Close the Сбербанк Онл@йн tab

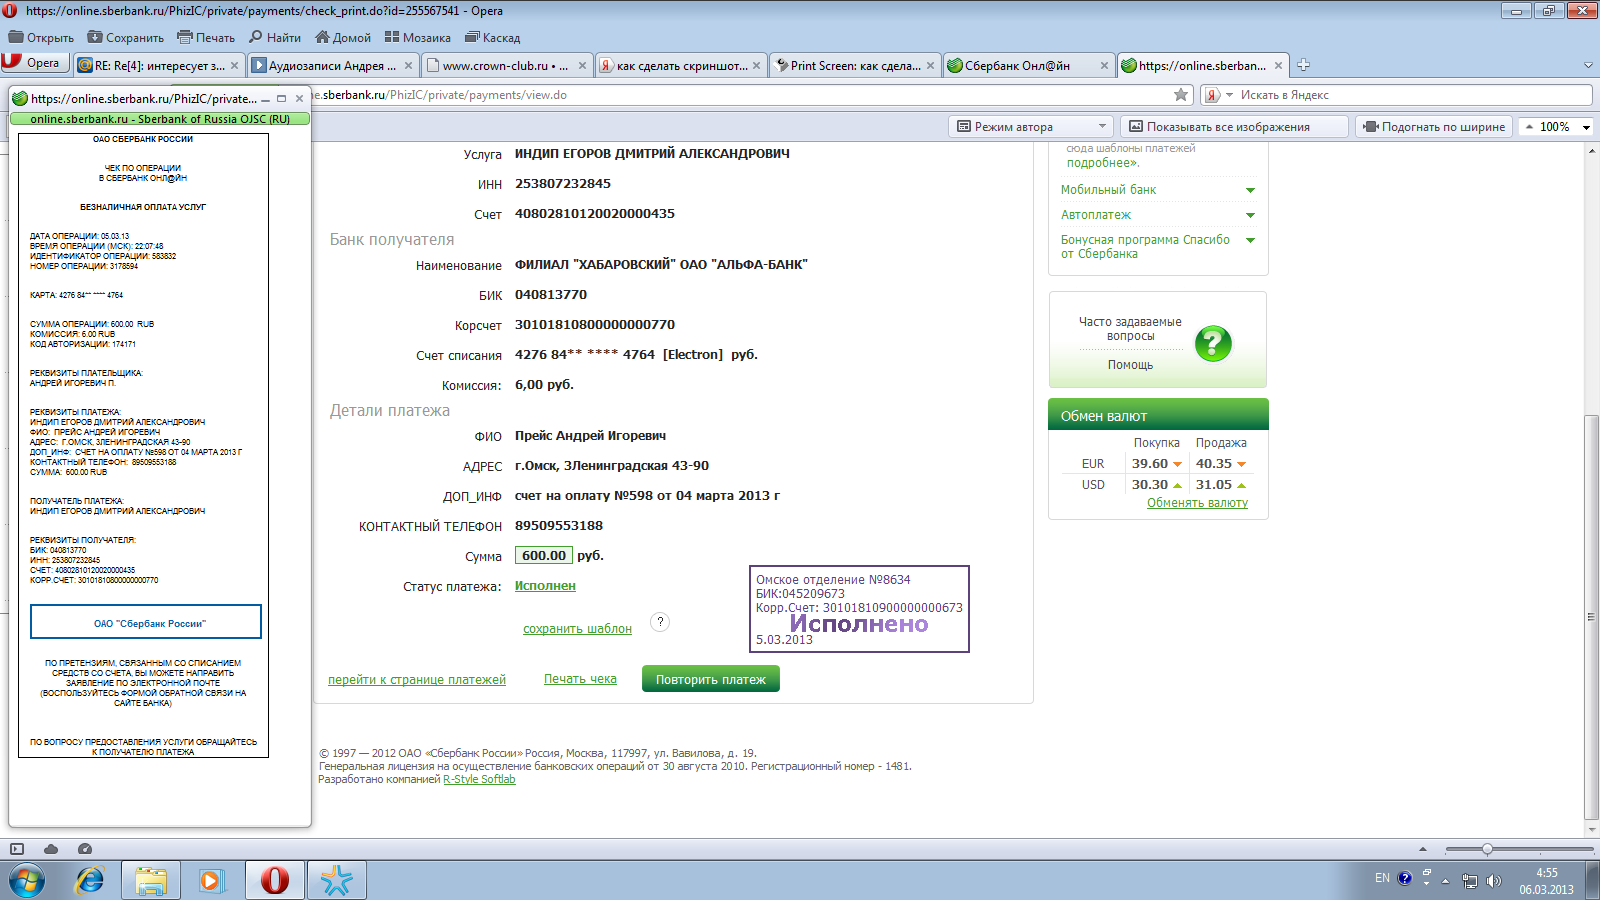point(1104,66)
